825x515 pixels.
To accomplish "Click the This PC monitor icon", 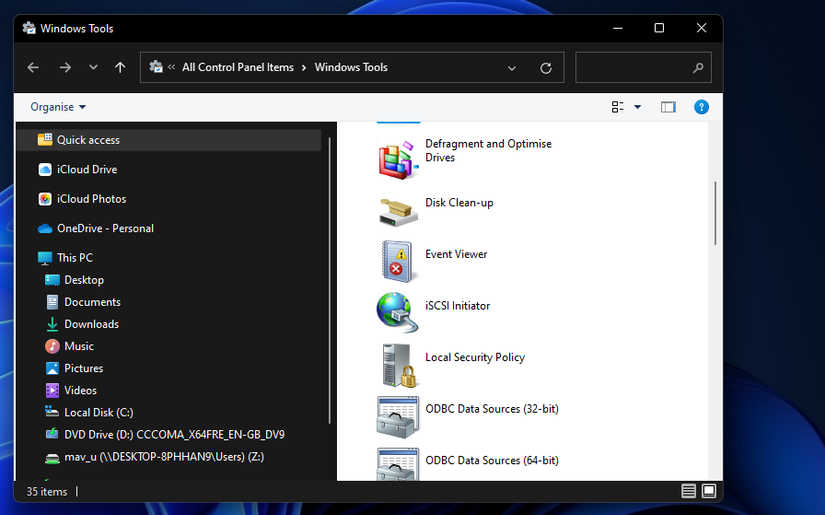I will (45, 258).
